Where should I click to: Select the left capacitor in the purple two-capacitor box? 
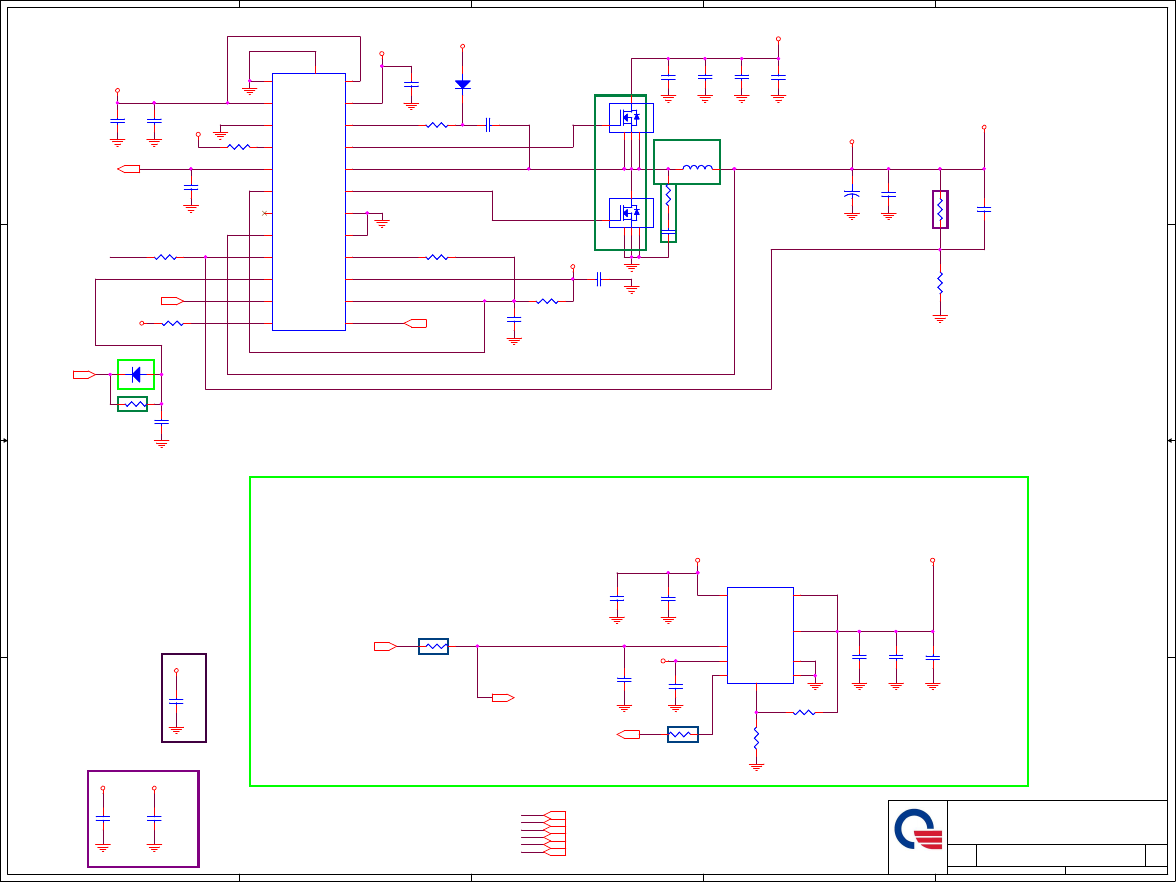103,818
